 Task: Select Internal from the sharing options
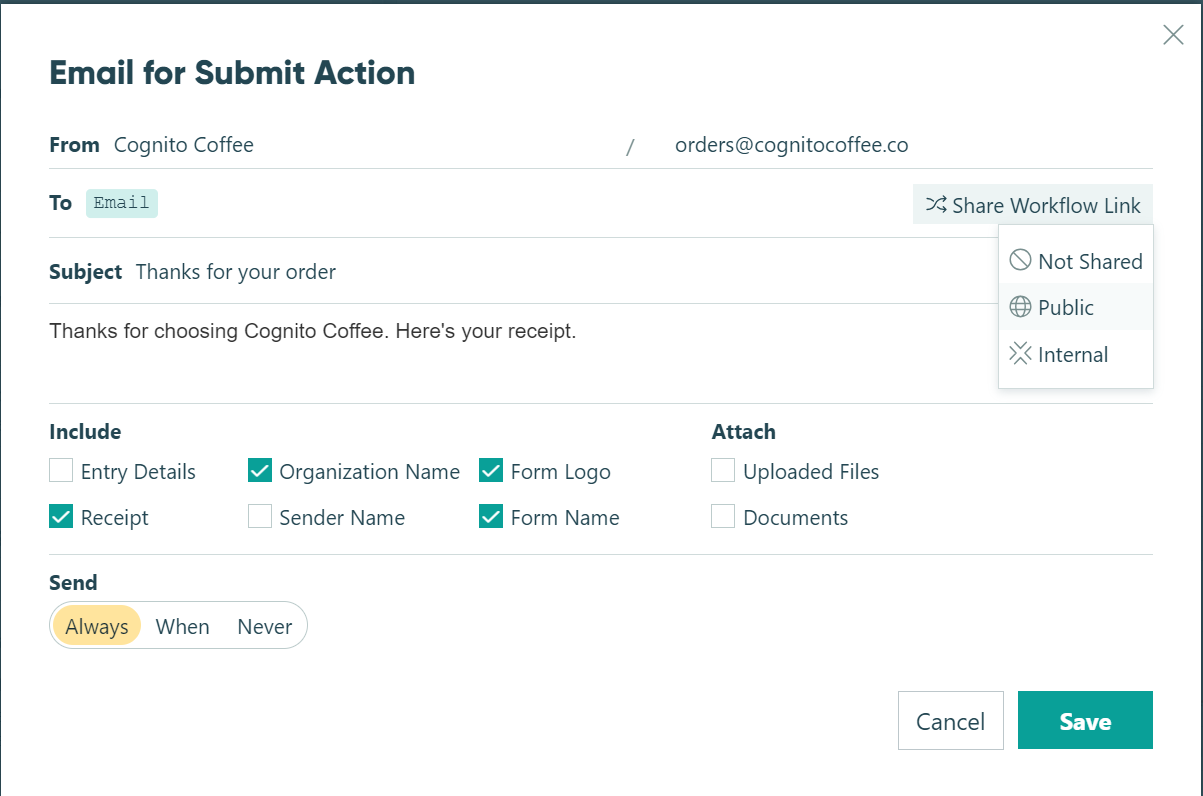(x=1073, y=353)
